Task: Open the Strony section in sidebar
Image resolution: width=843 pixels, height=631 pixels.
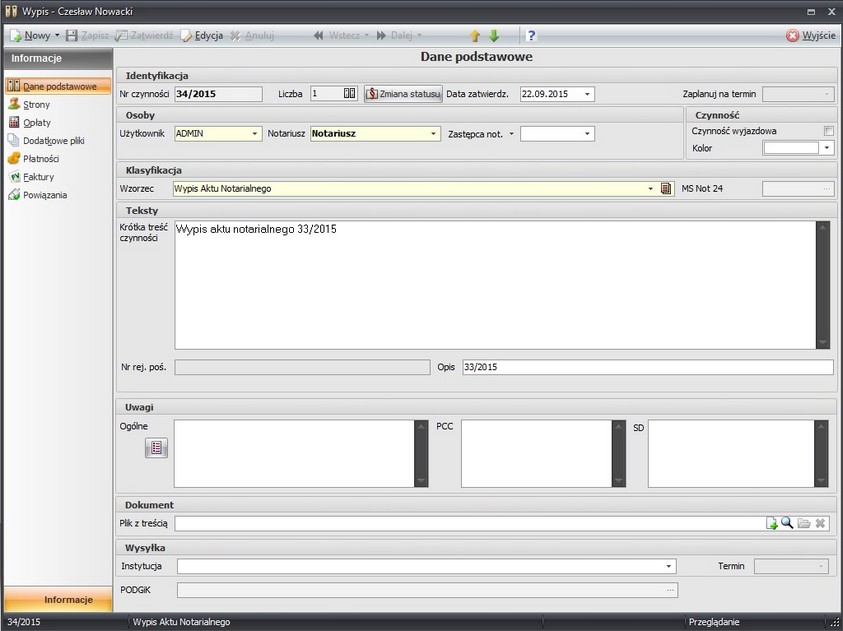Action: pos(36,104)
